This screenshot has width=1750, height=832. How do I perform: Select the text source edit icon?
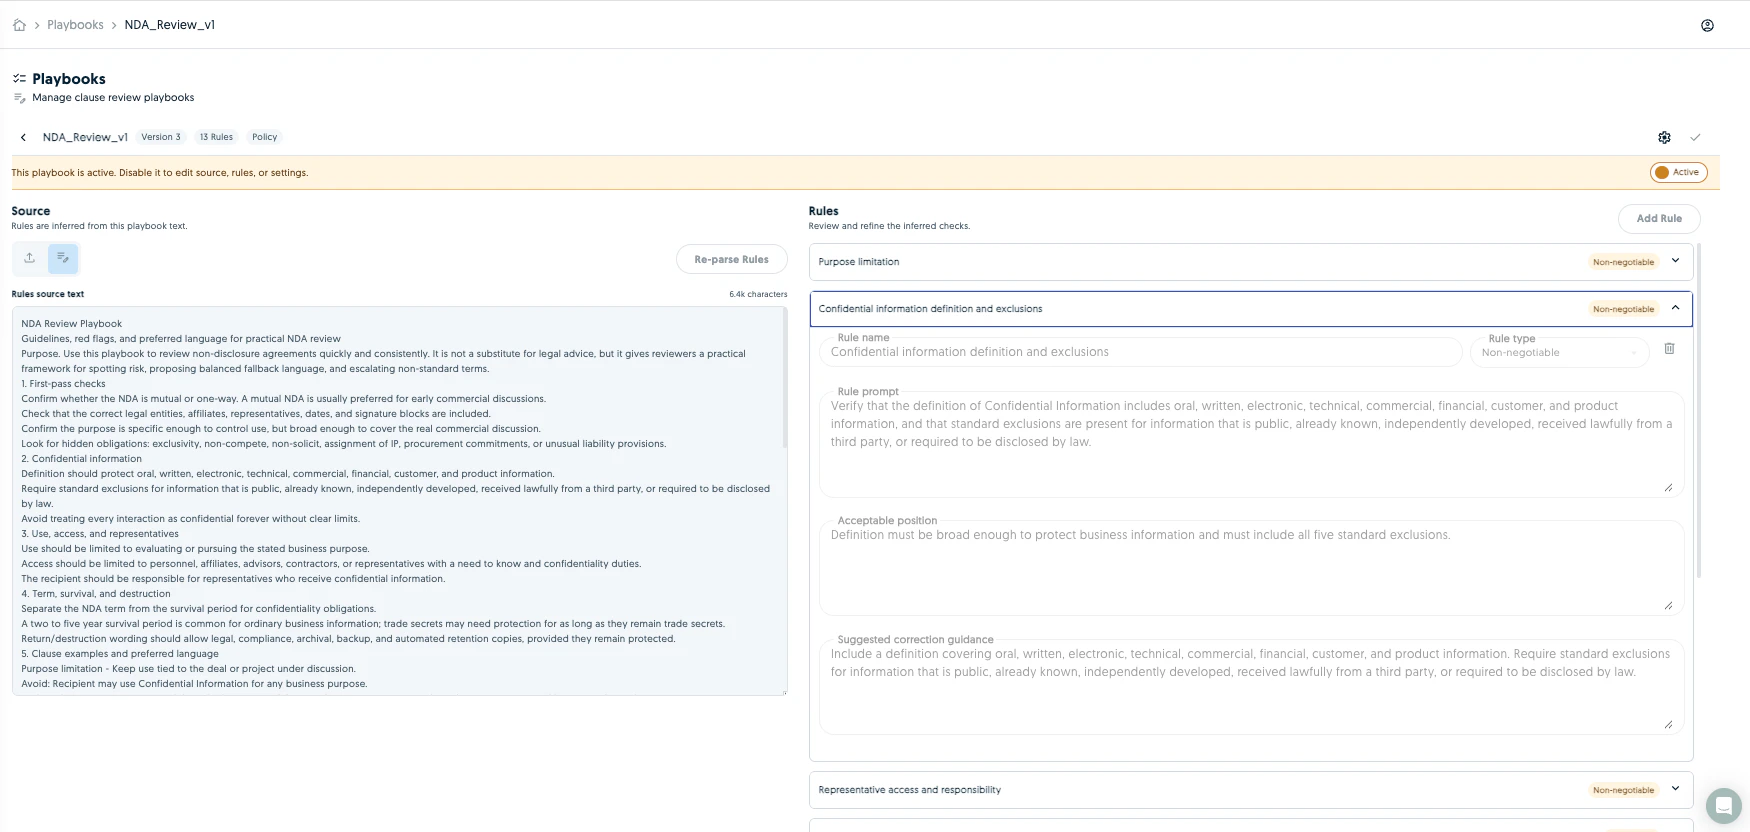click(63, 258)
